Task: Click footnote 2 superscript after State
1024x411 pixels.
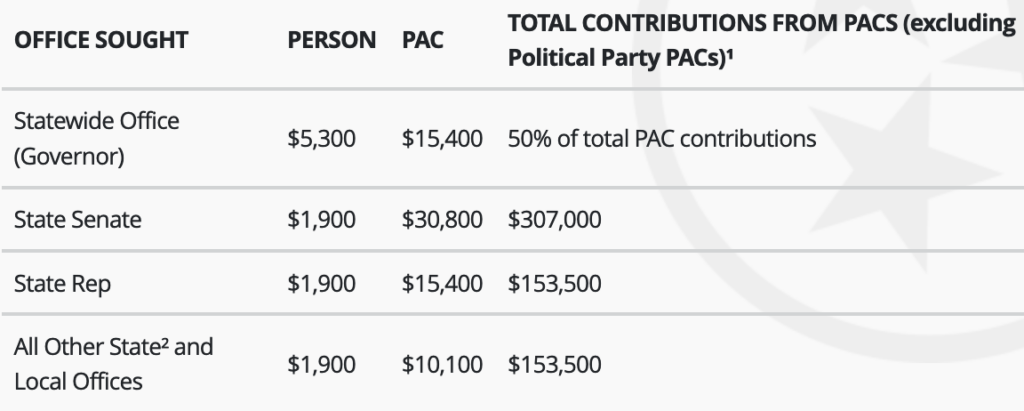Action: [165, 341]
